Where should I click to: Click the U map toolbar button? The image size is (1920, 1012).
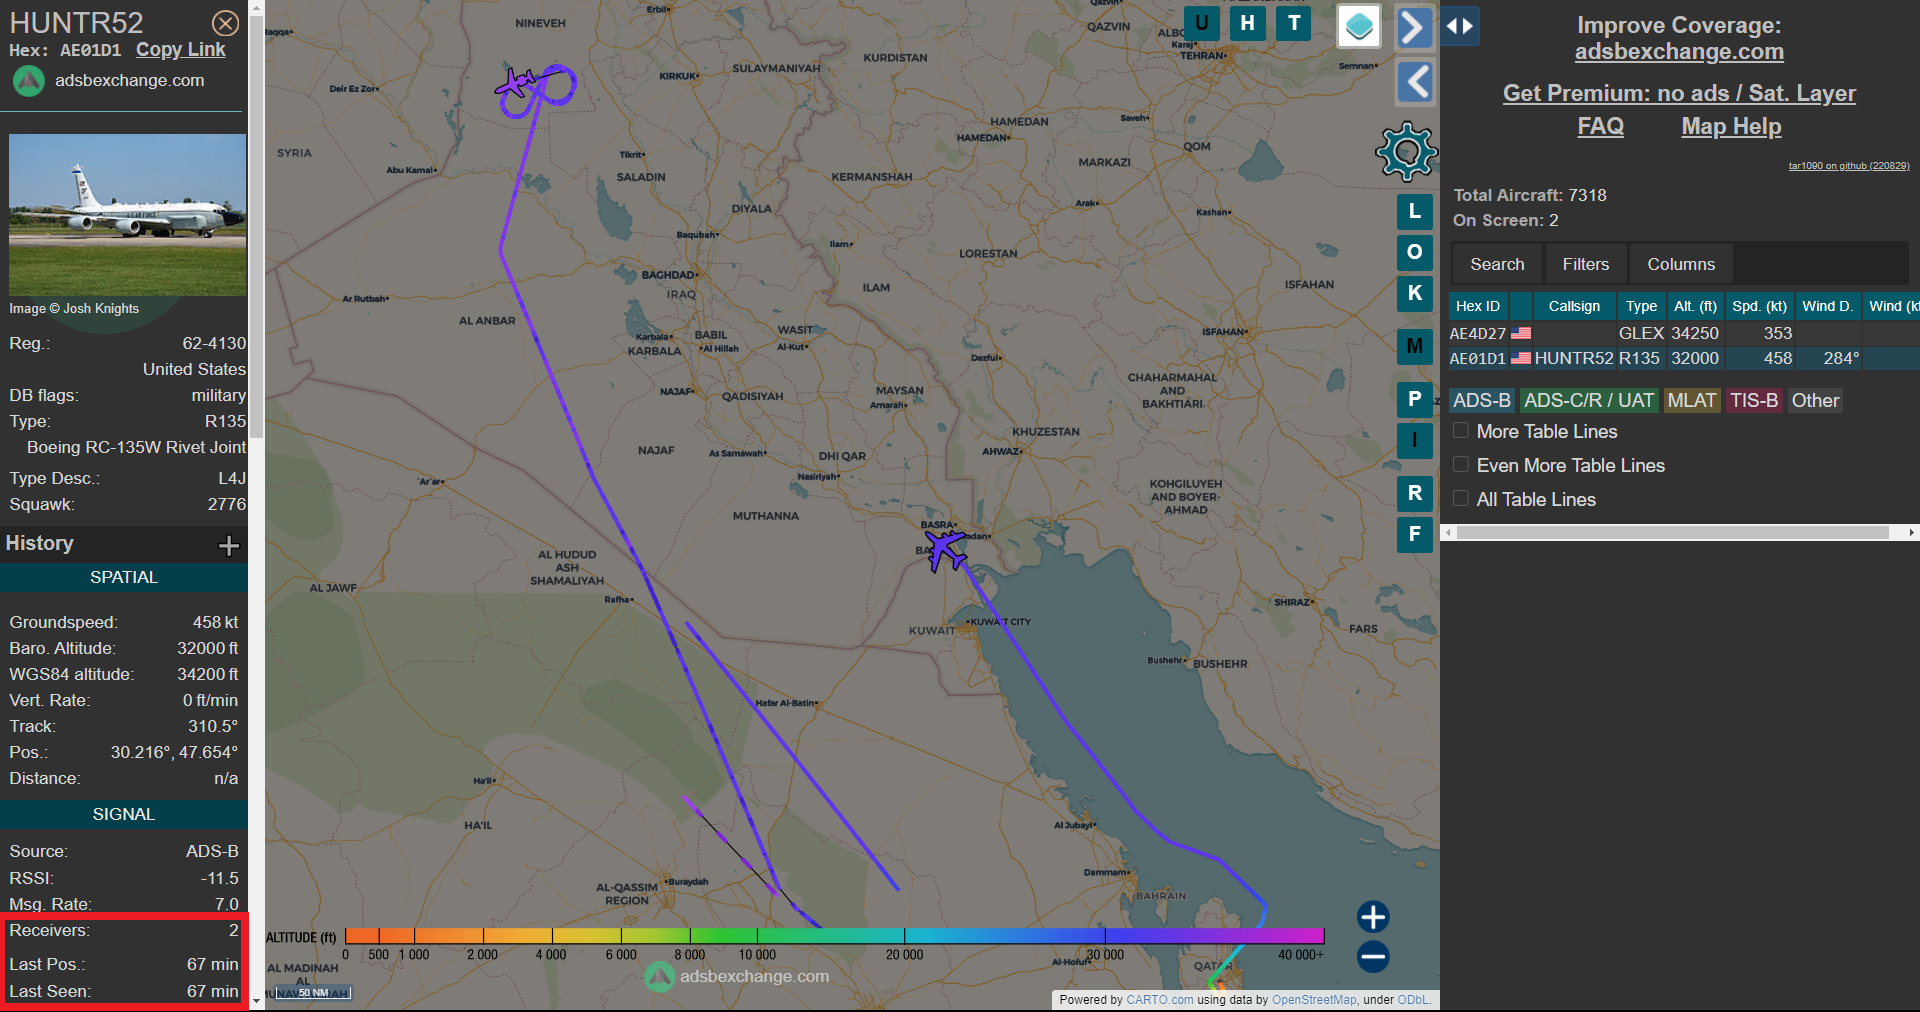coord(1201,23)
